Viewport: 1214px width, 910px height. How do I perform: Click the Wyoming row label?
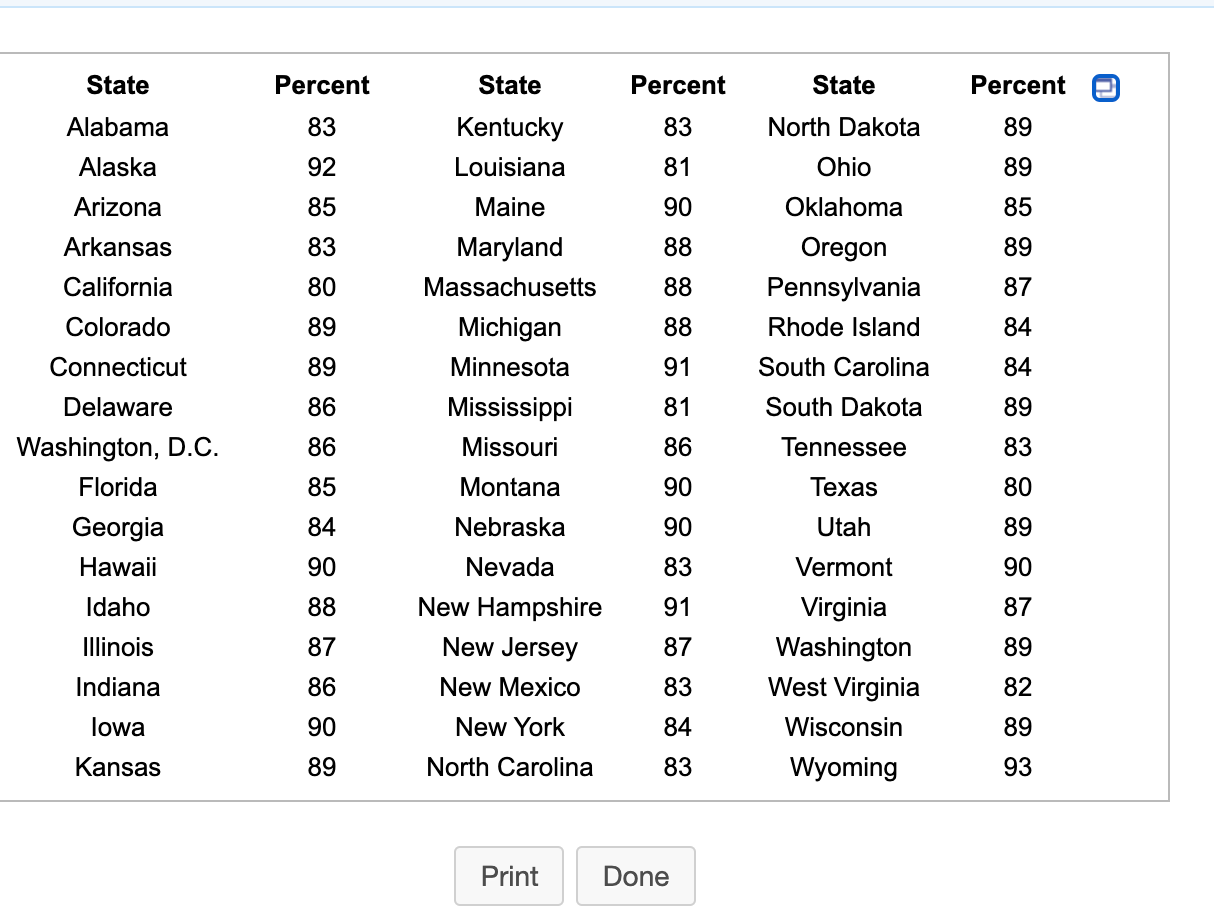(843, 768)
